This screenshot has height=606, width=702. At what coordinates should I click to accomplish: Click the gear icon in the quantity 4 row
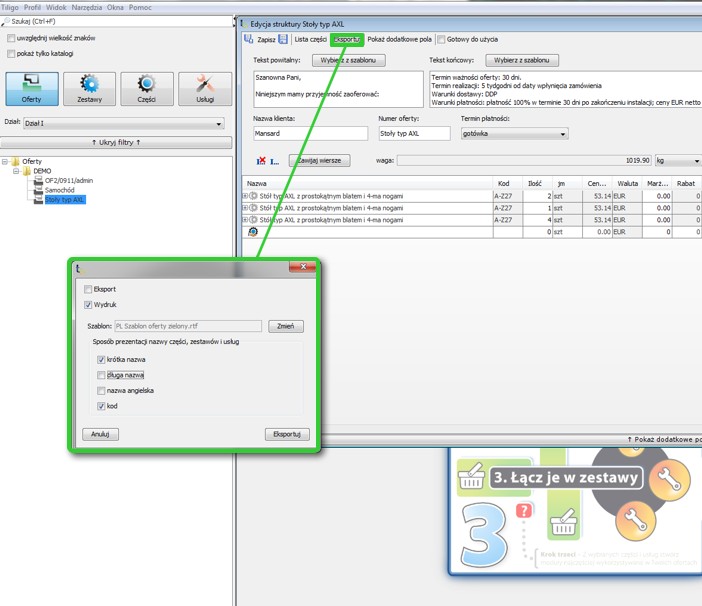coord(253,220)
